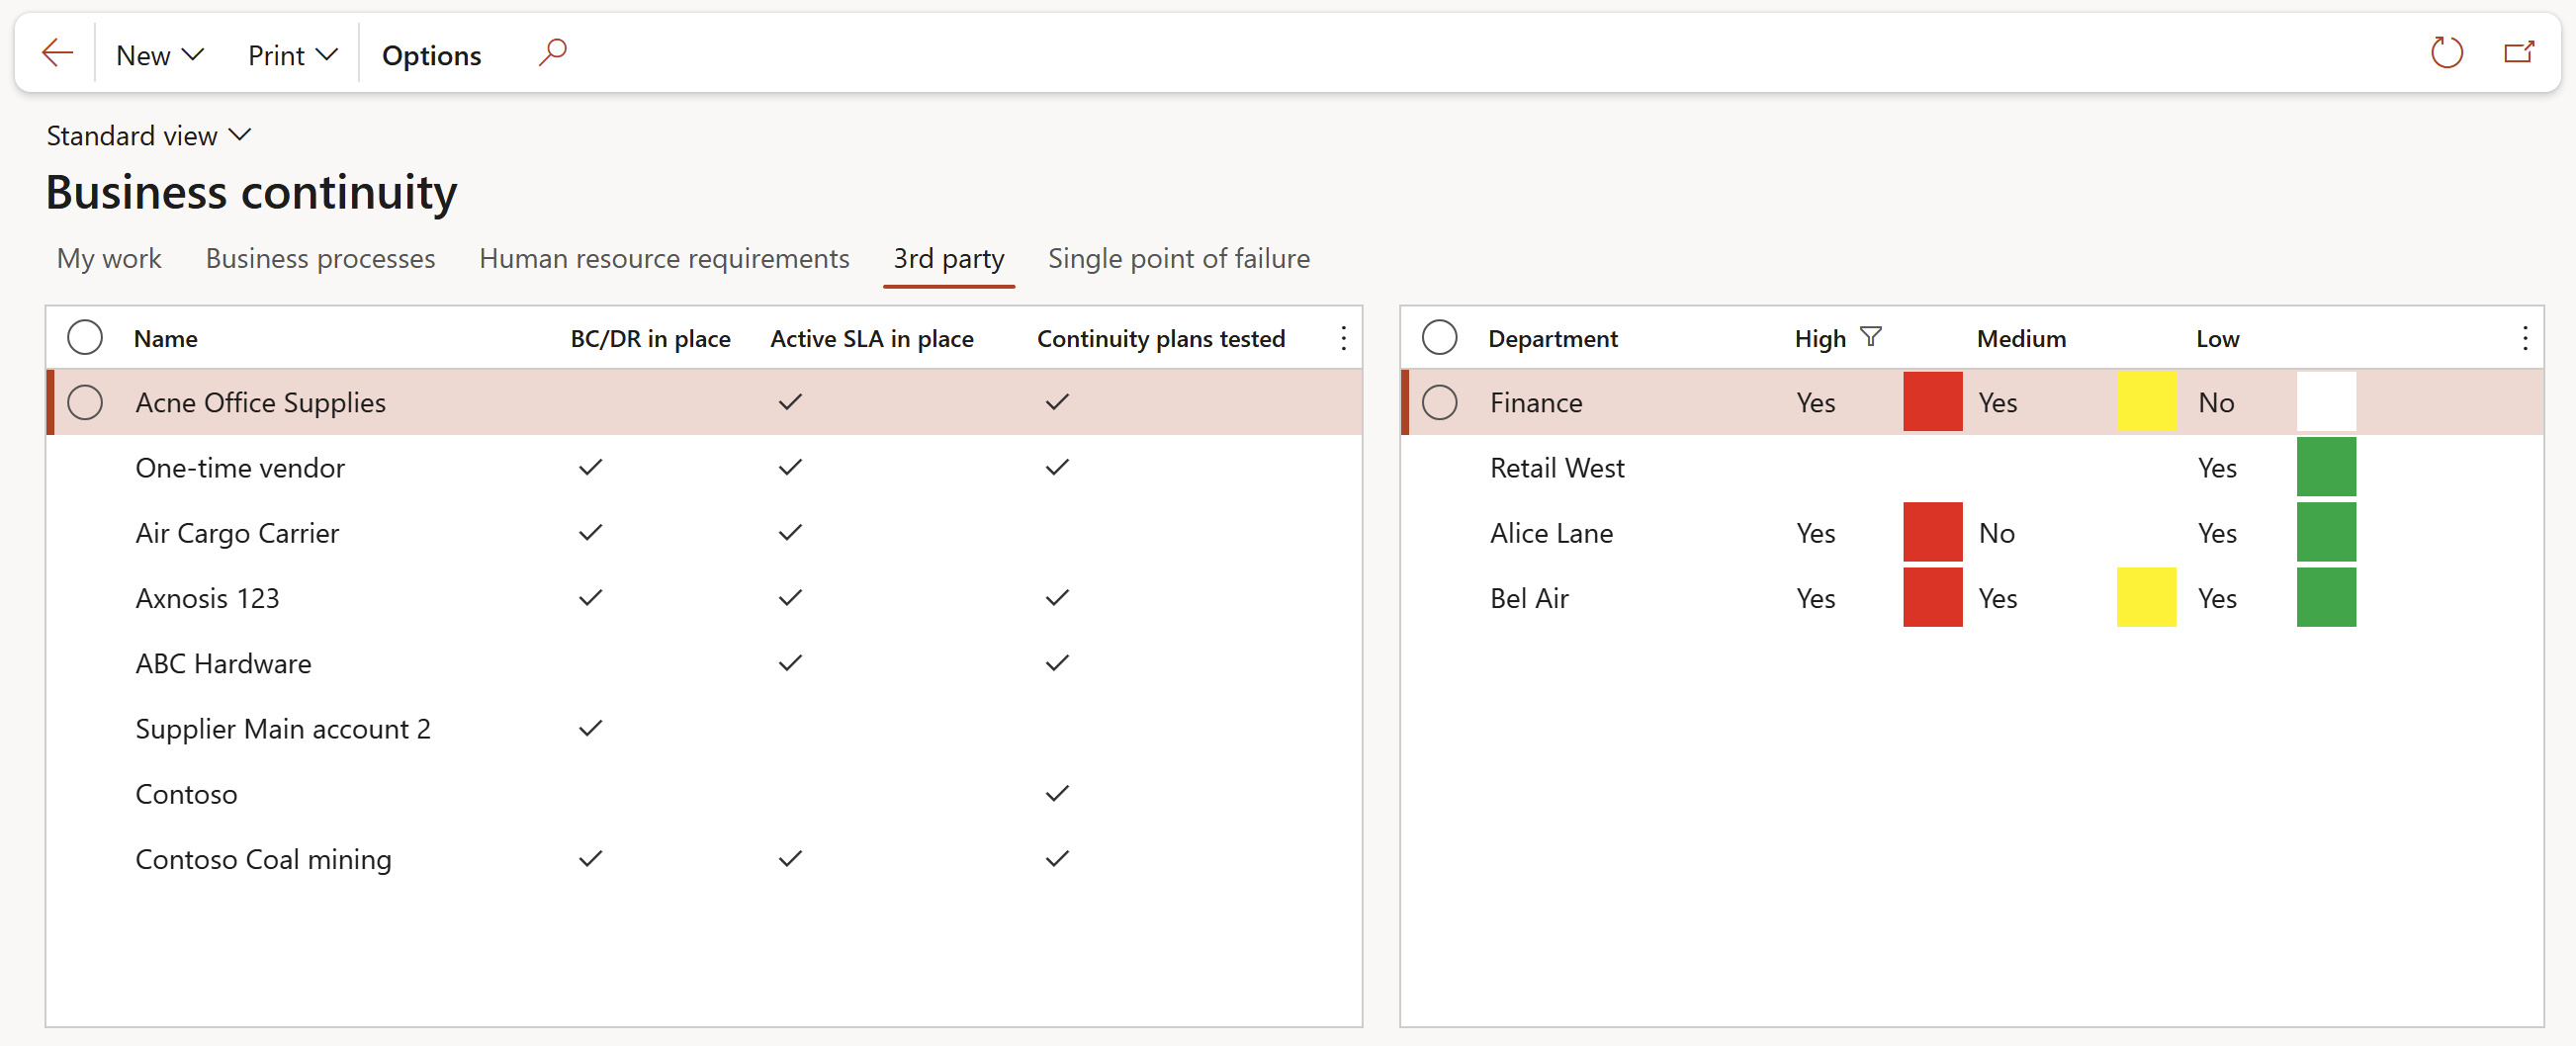Click the filter icon on High column
2576x1046 pixels.
(1870, 337)
